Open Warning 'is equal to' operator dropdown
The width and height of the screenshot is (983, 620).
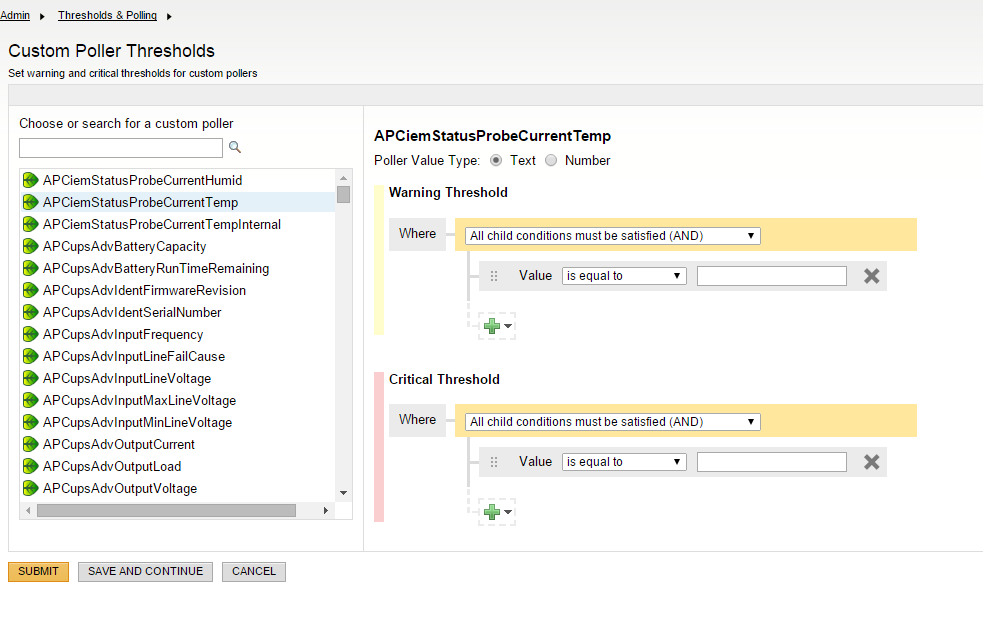click(x=624, y=276)
